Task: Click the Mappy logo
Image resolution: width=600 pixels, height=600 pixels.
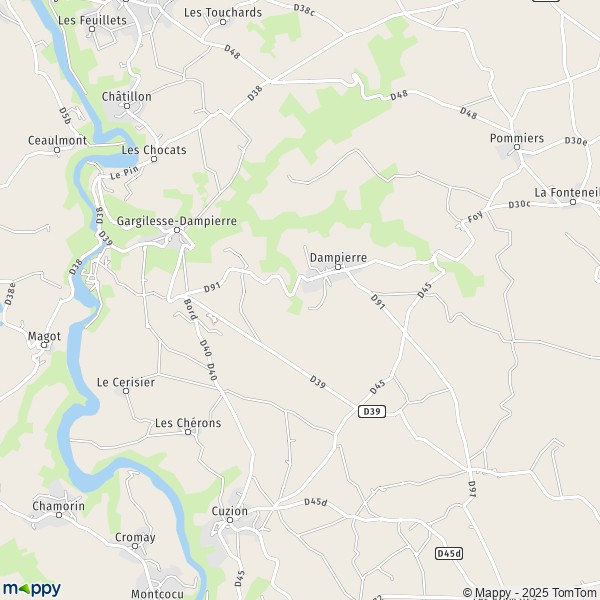Action: pyautogui.click(x=32, y=589)
